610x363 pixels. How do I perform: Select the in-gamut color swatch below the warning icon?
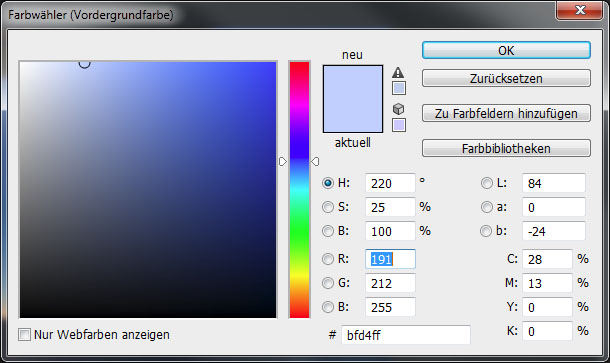tap(399, 88)
